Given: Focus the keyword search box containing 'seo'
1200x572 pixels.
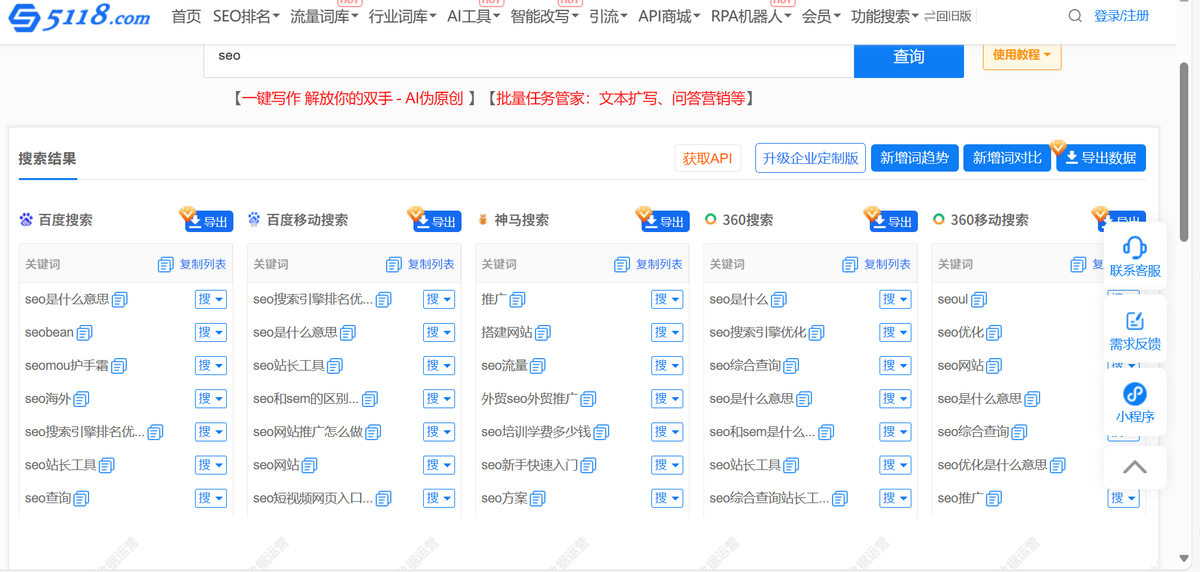Looking at the screenshot, I should [529, 57].
